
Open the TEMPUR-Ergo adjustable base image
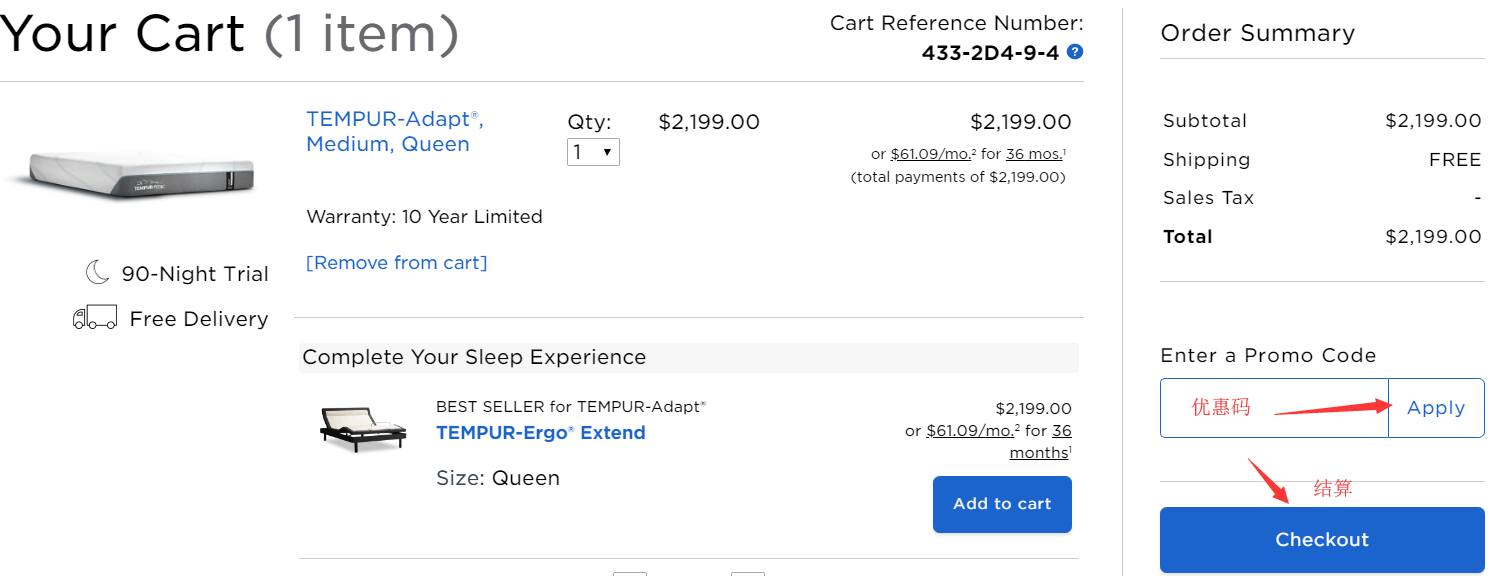[364, 429]
